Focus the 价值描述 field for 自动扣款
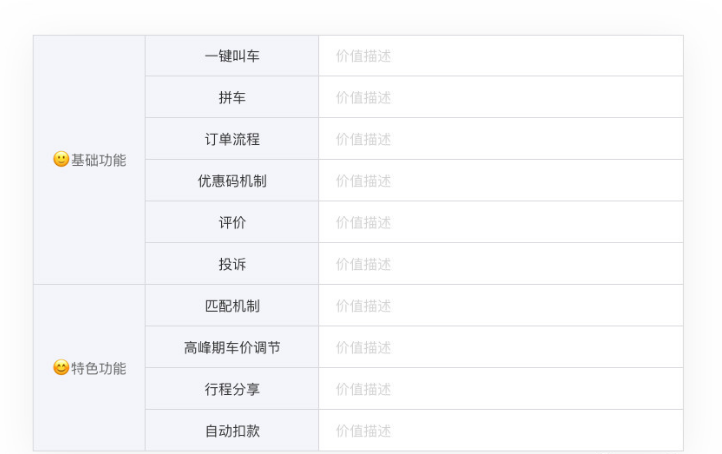Viewport: 722px width, 454px height. [500, 431]
